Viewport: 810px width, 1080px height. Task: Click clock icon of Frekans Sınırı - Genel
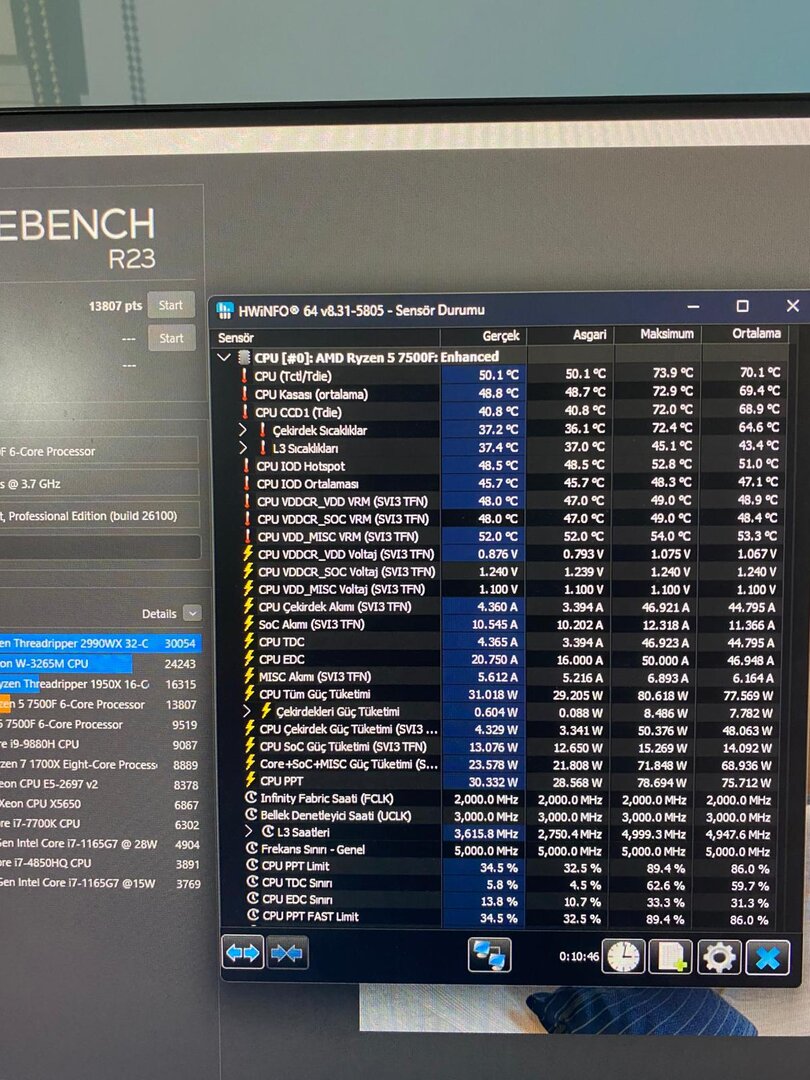[x=252, y=849]
